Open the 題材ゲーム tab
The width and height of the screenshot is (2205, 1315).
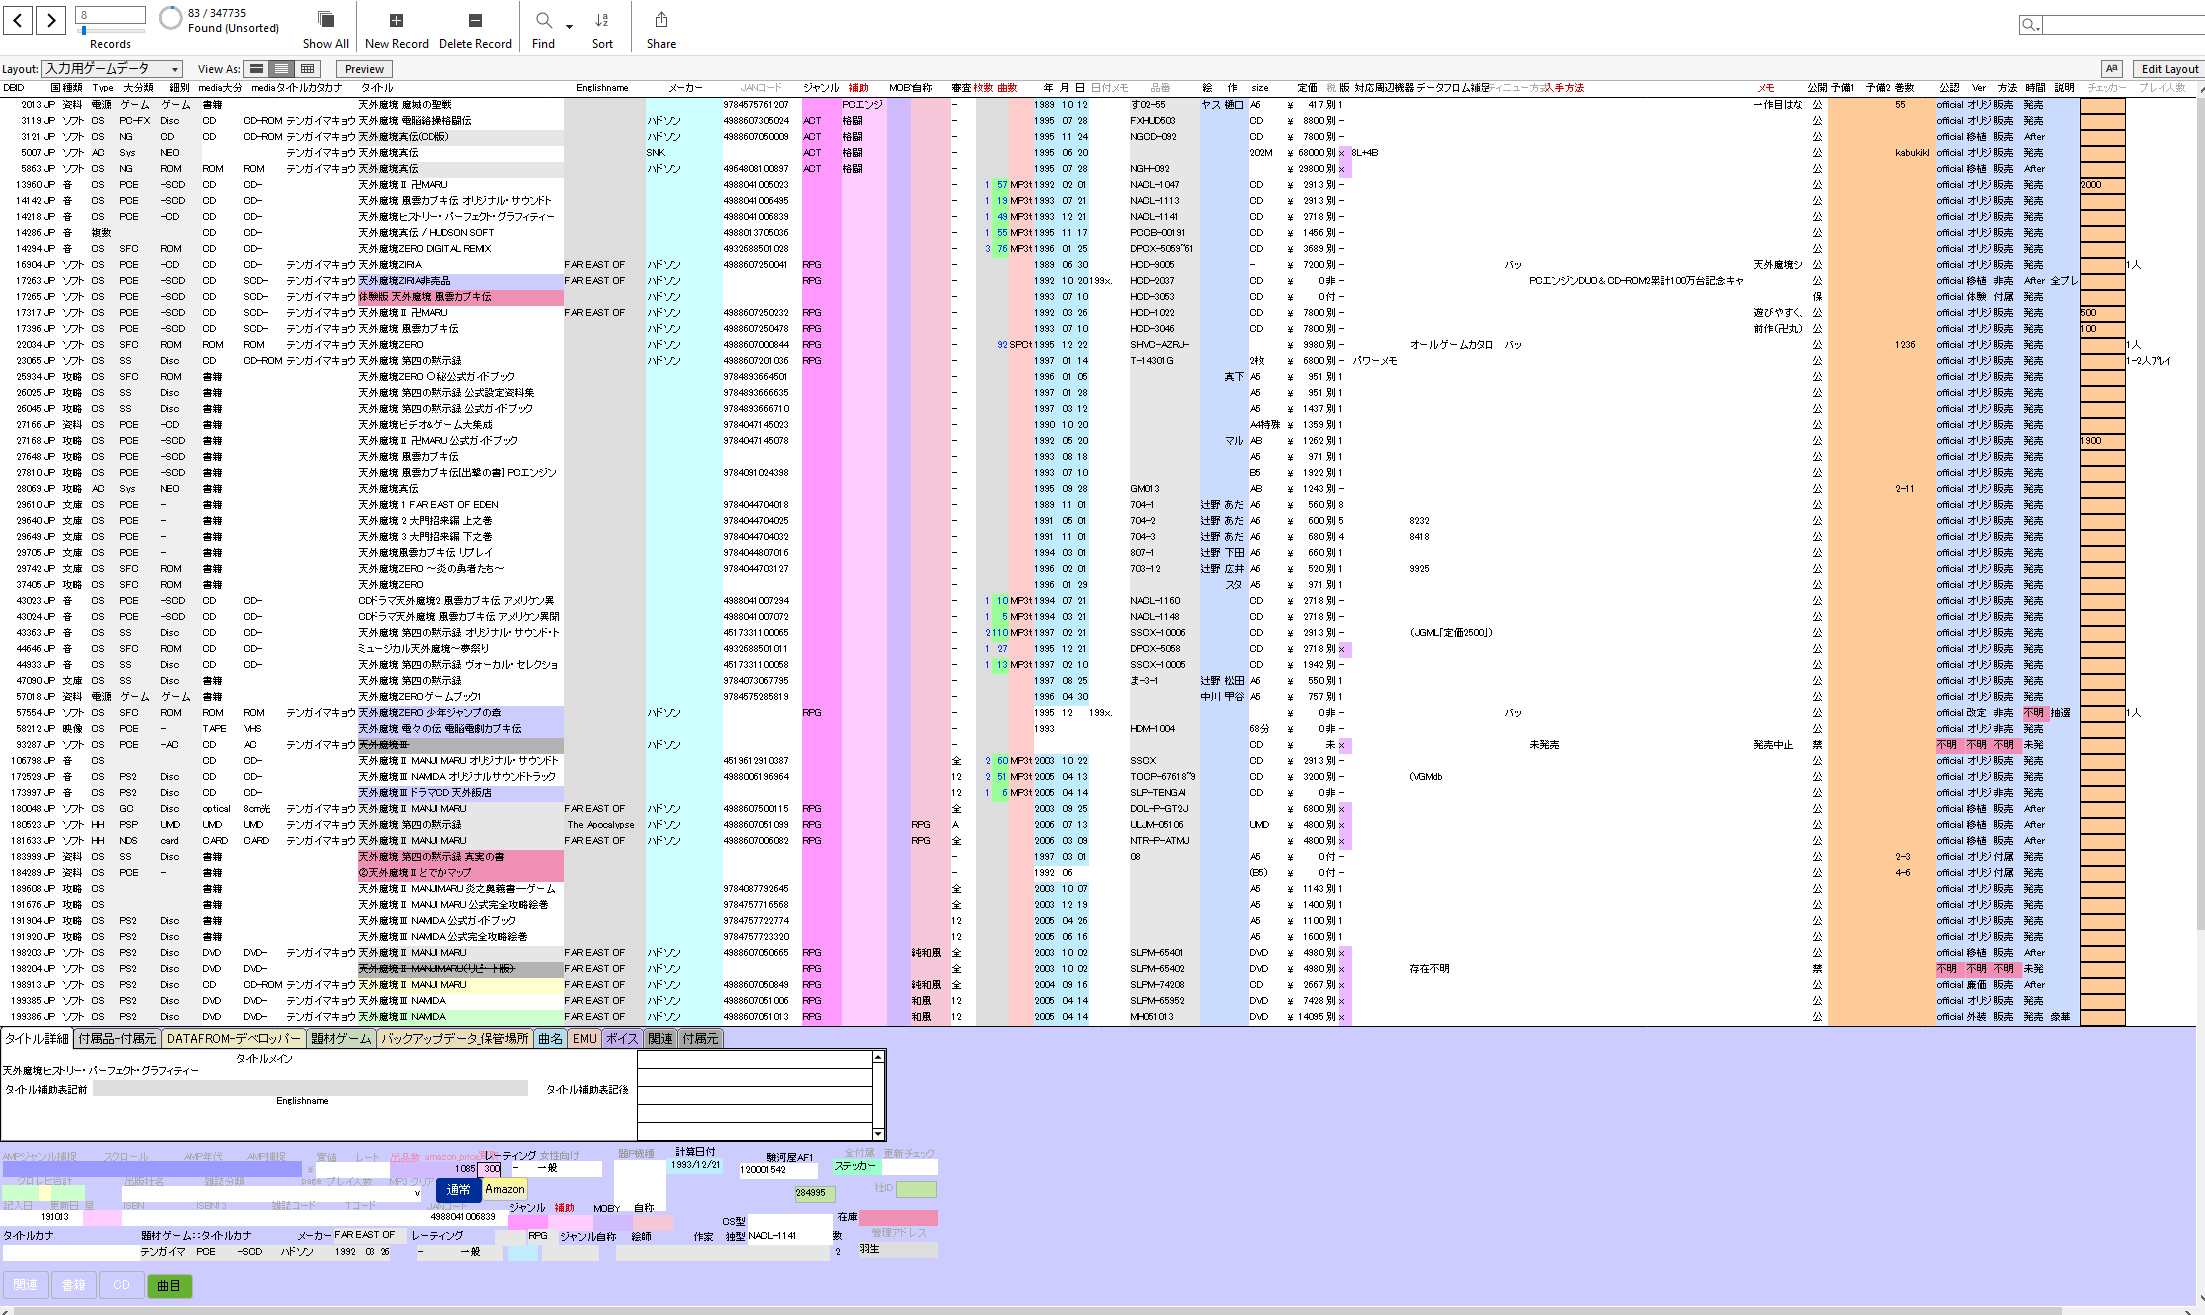click(341, 1039)
